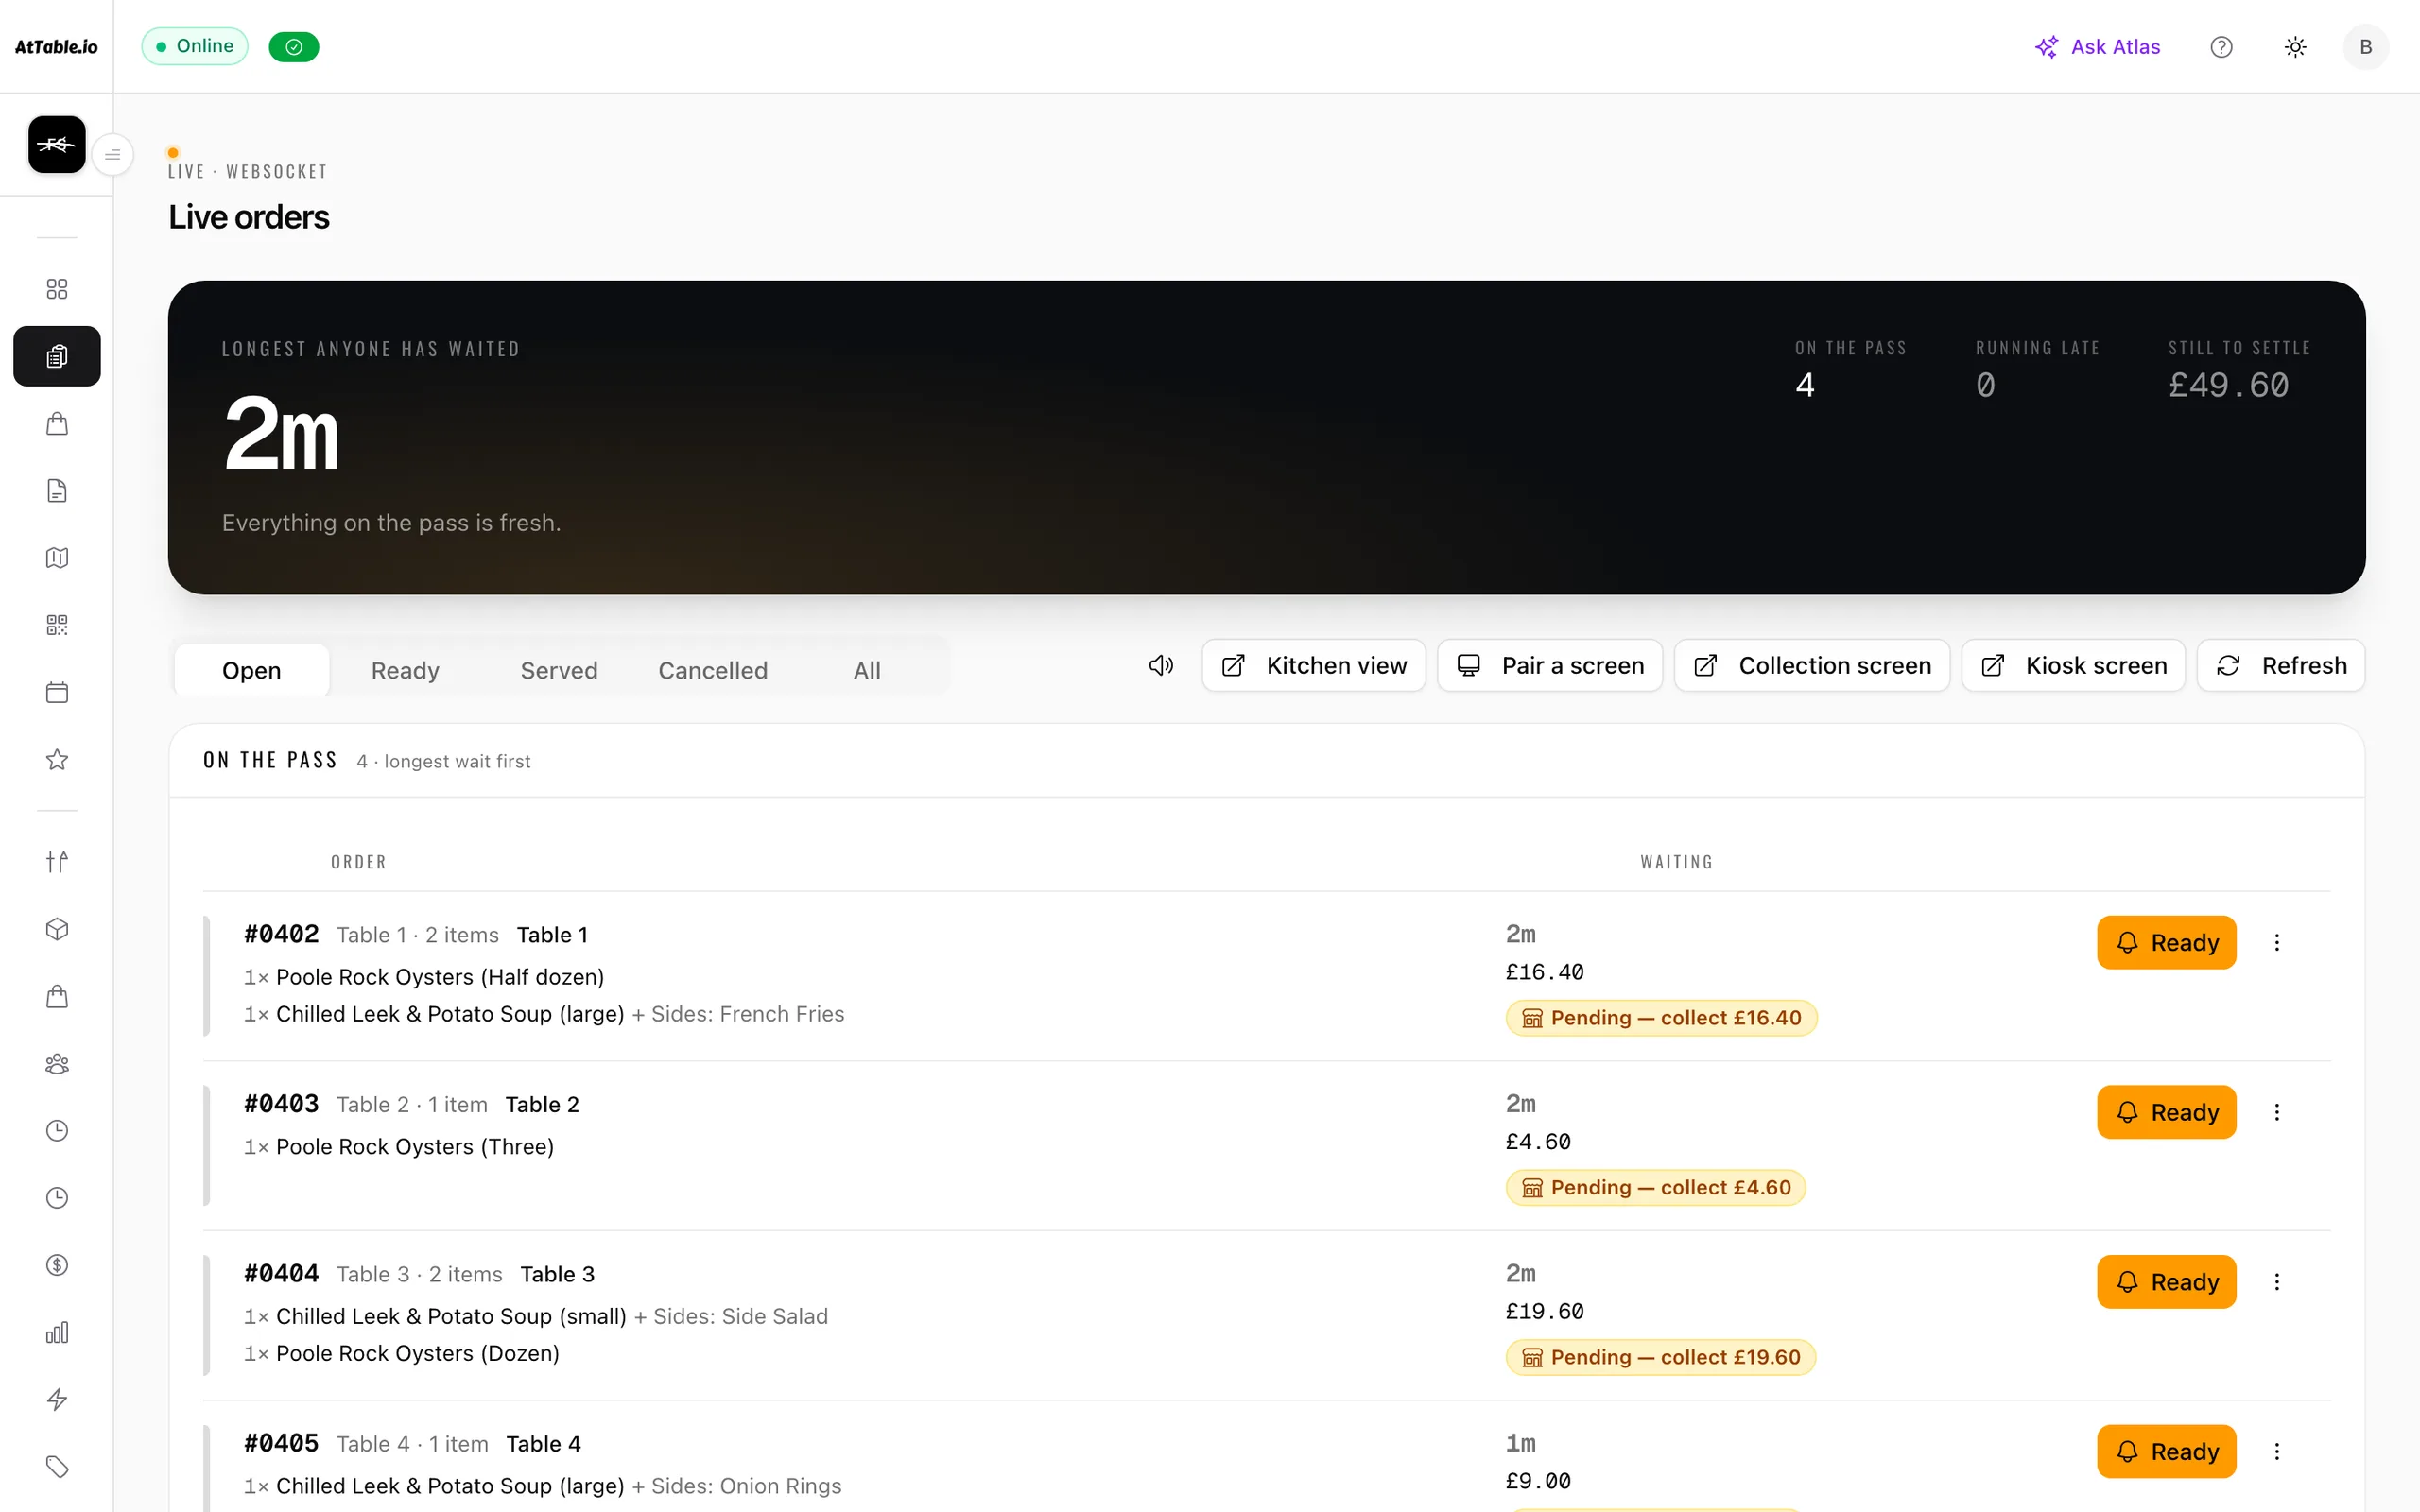Open the Kitchen view

(x=1314, y=665)
